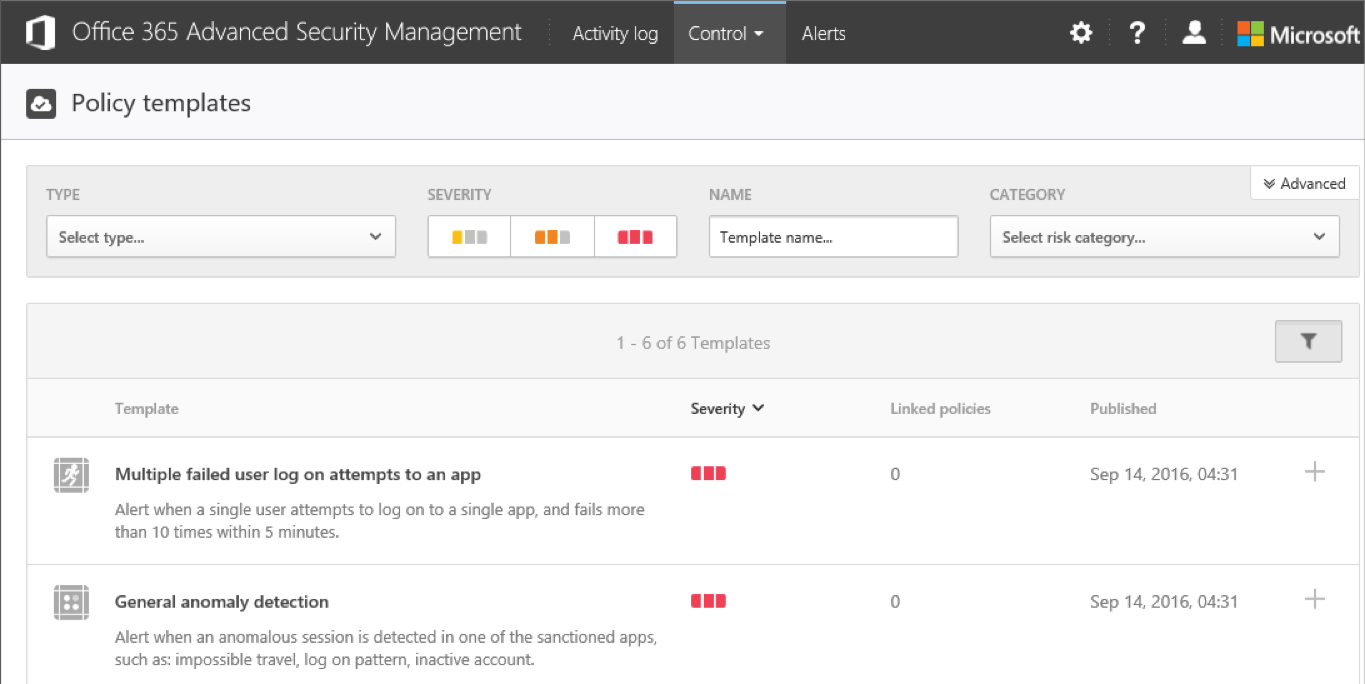The width and height of the screenshot is (1365, 684).
Task: Click description of General anomaly detection template
Action: point(386,648)
